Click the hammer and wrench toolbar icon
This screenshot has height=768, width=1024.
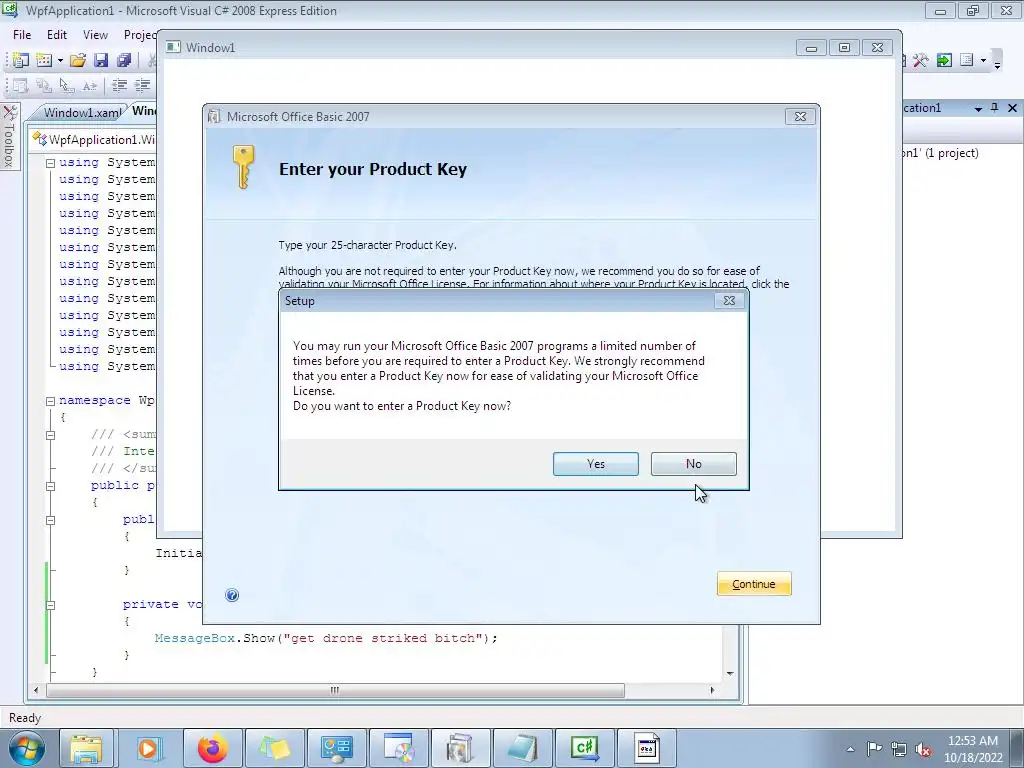(x=920, y=61)
